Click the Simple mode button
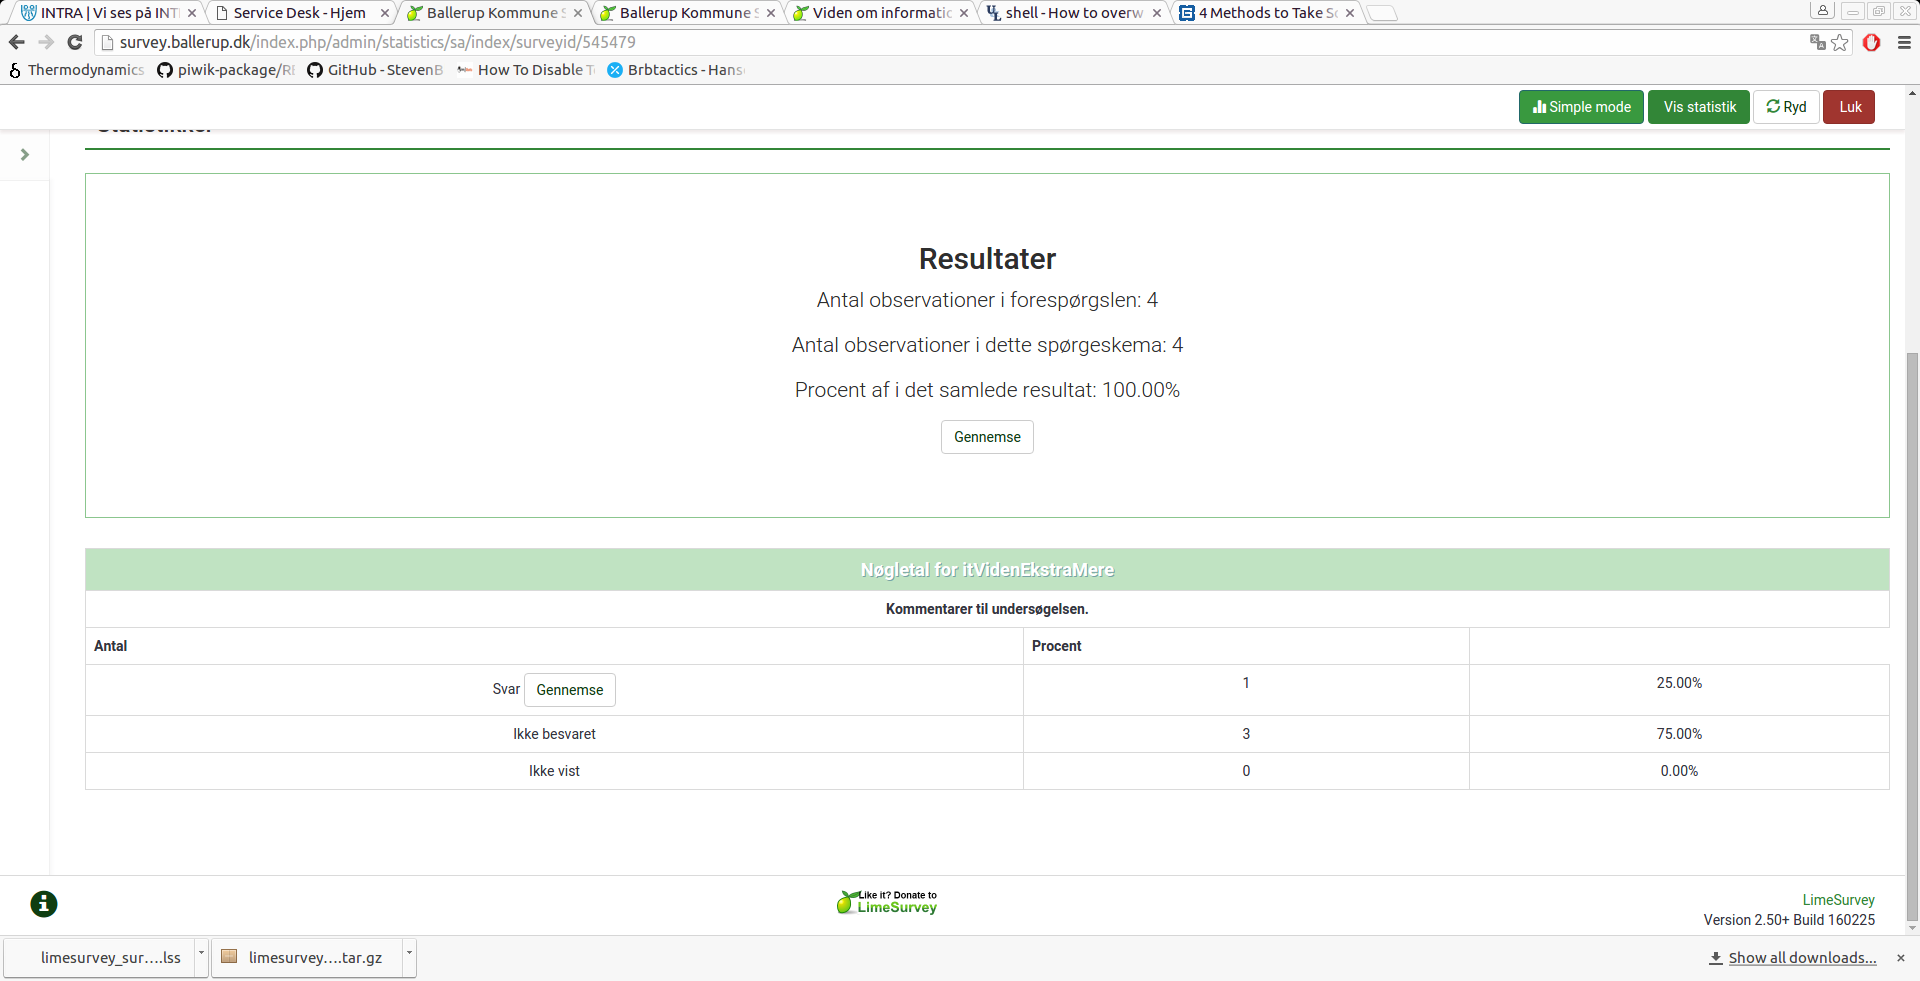Screen dimensions: 1920x981 click(x=1581, y=107)
